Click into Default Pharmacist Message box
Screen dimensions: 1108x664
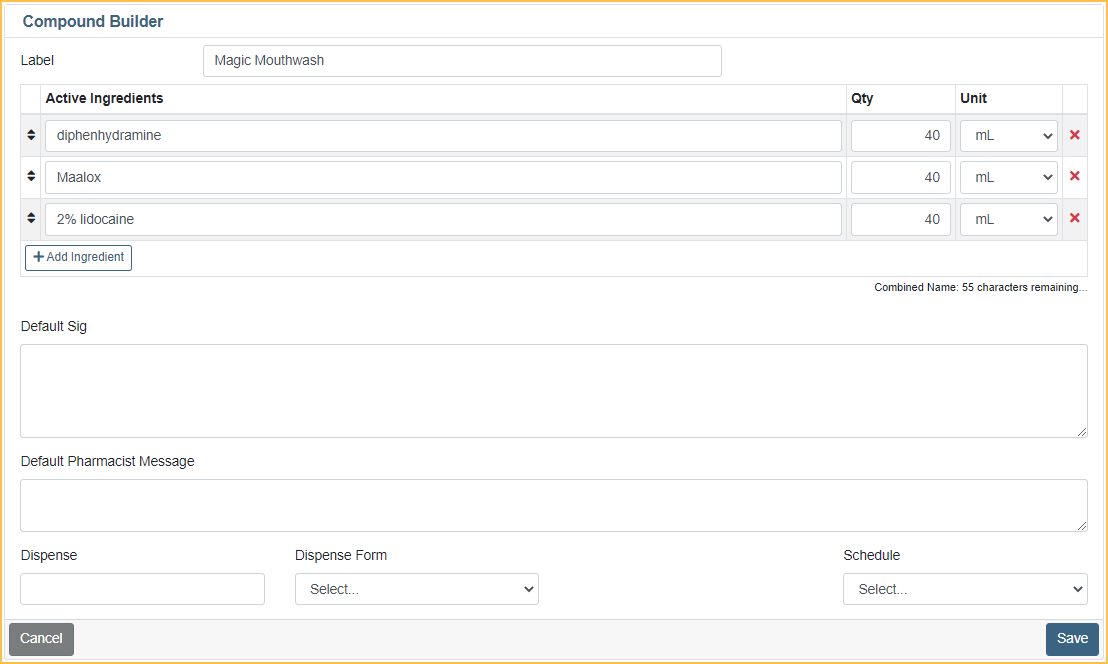(553, 505)
